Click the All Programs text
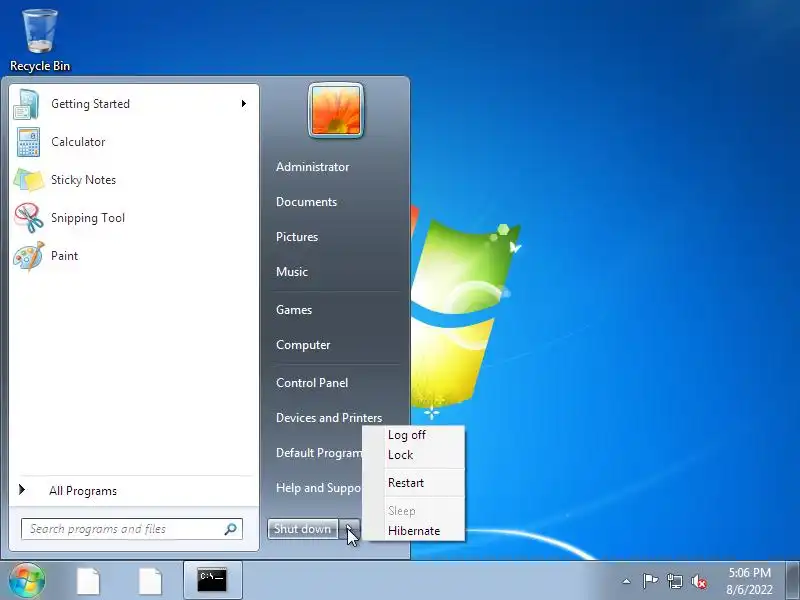 83,491
